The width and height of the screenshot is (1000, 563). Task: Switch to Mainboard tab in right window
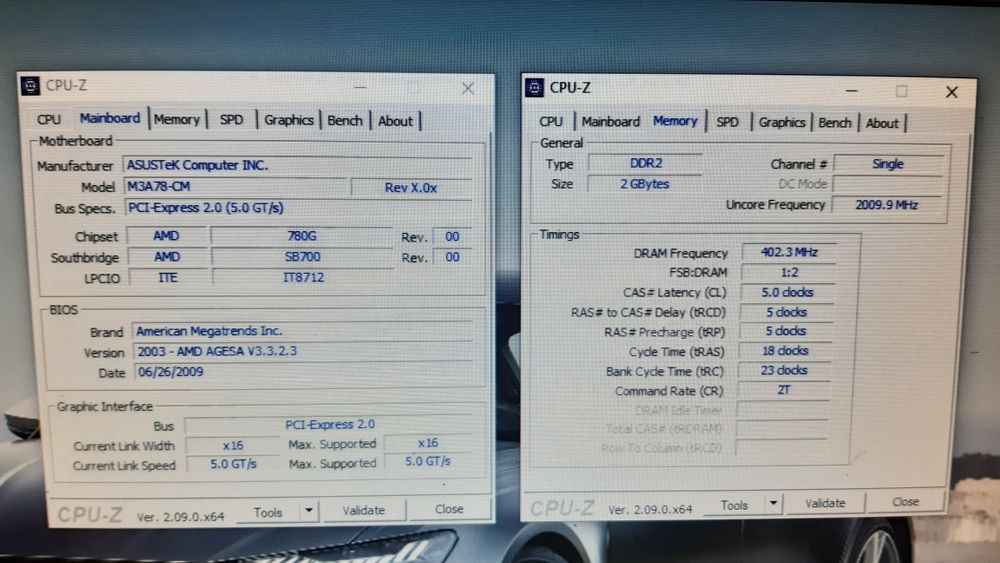610,121
